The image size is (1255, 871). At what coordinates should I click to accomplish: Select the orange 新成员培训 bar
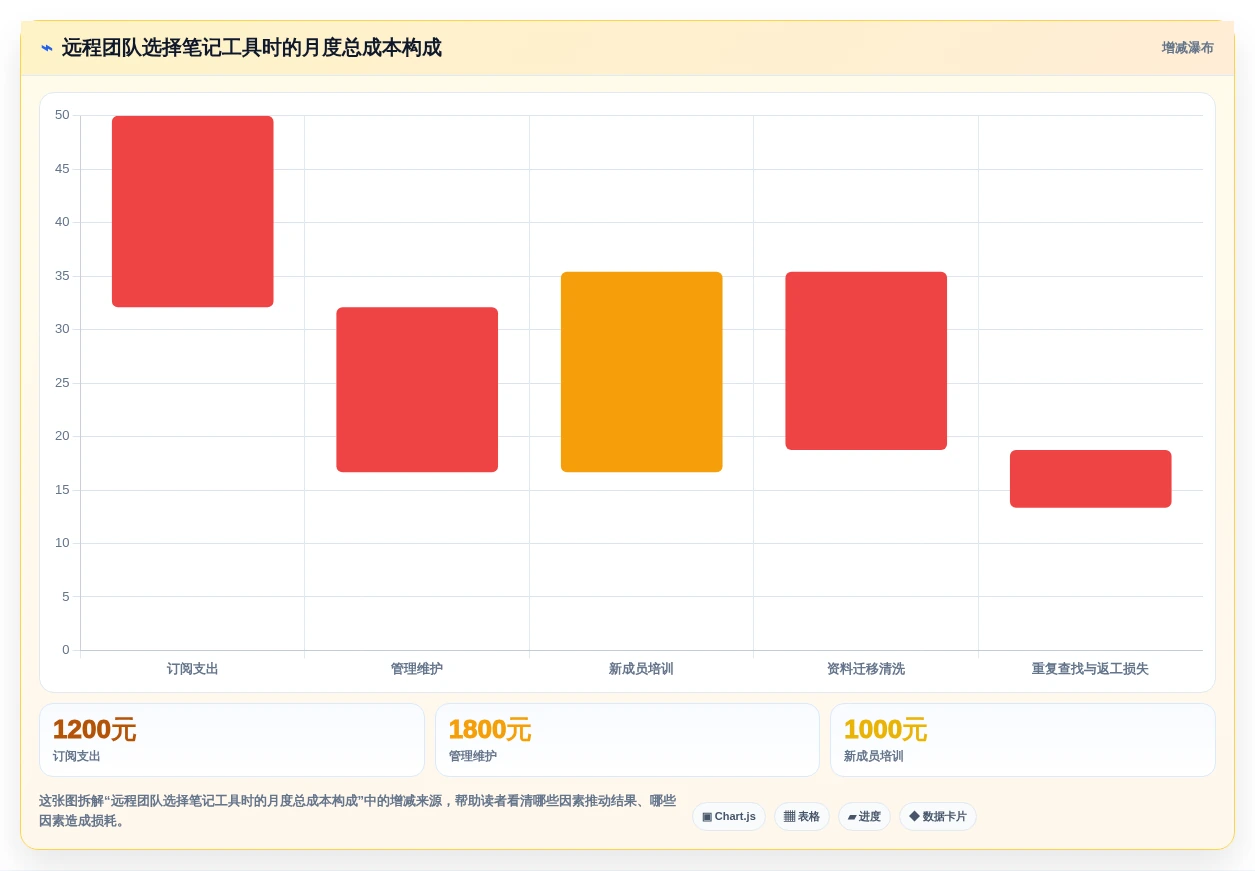click(642, 372)
